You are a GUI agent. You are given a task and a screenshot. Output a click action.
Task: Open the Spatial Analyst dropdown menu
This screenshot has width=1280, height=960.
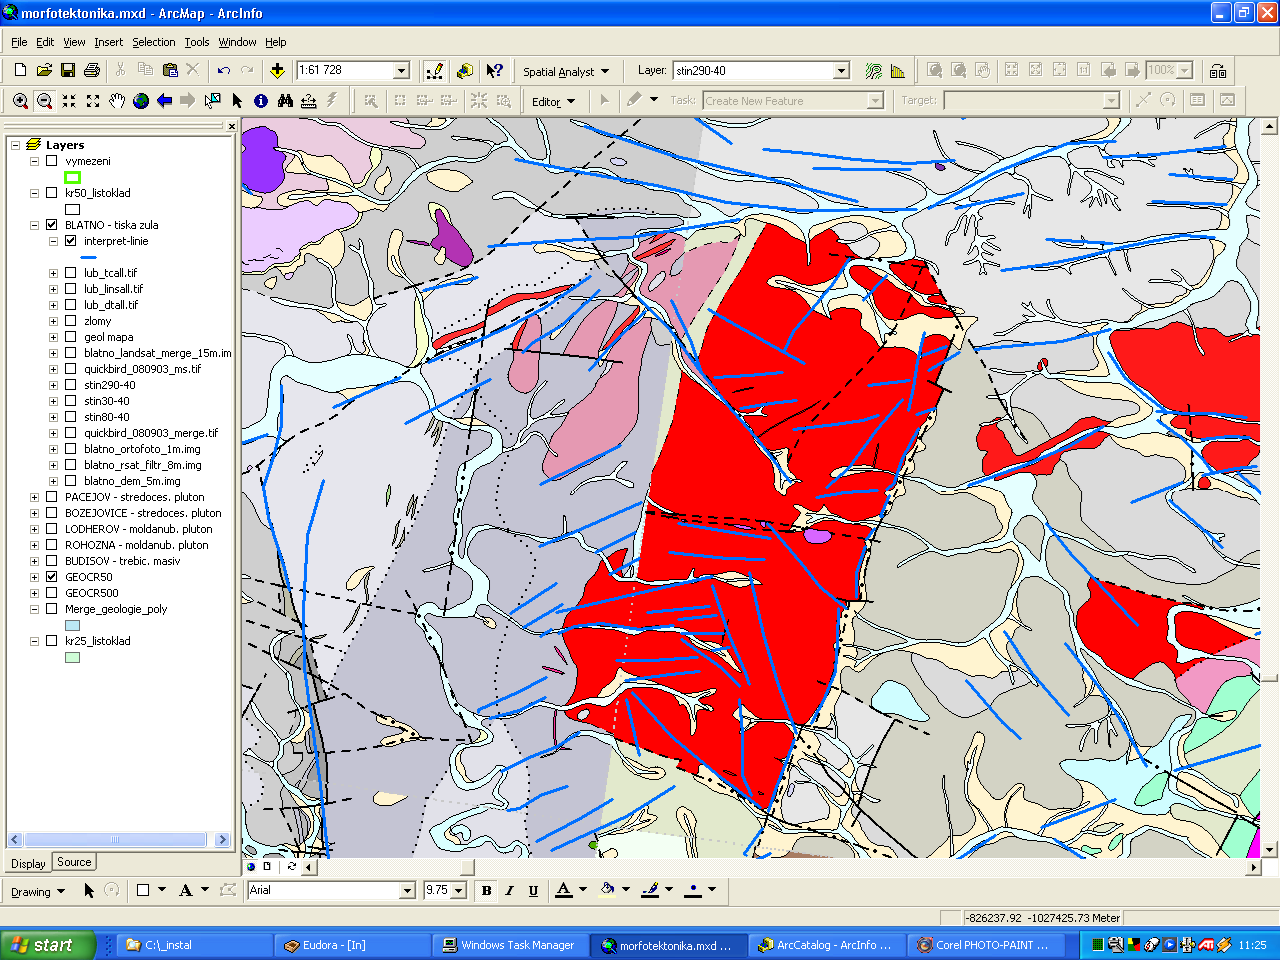(x=566, y=71)
